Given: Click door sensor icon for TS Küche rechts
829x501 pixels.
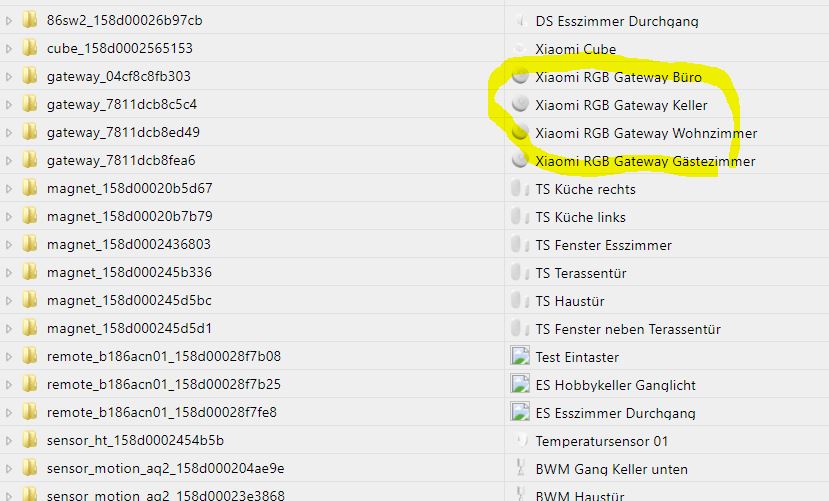Looking at the screenshot, I should 520,189.
